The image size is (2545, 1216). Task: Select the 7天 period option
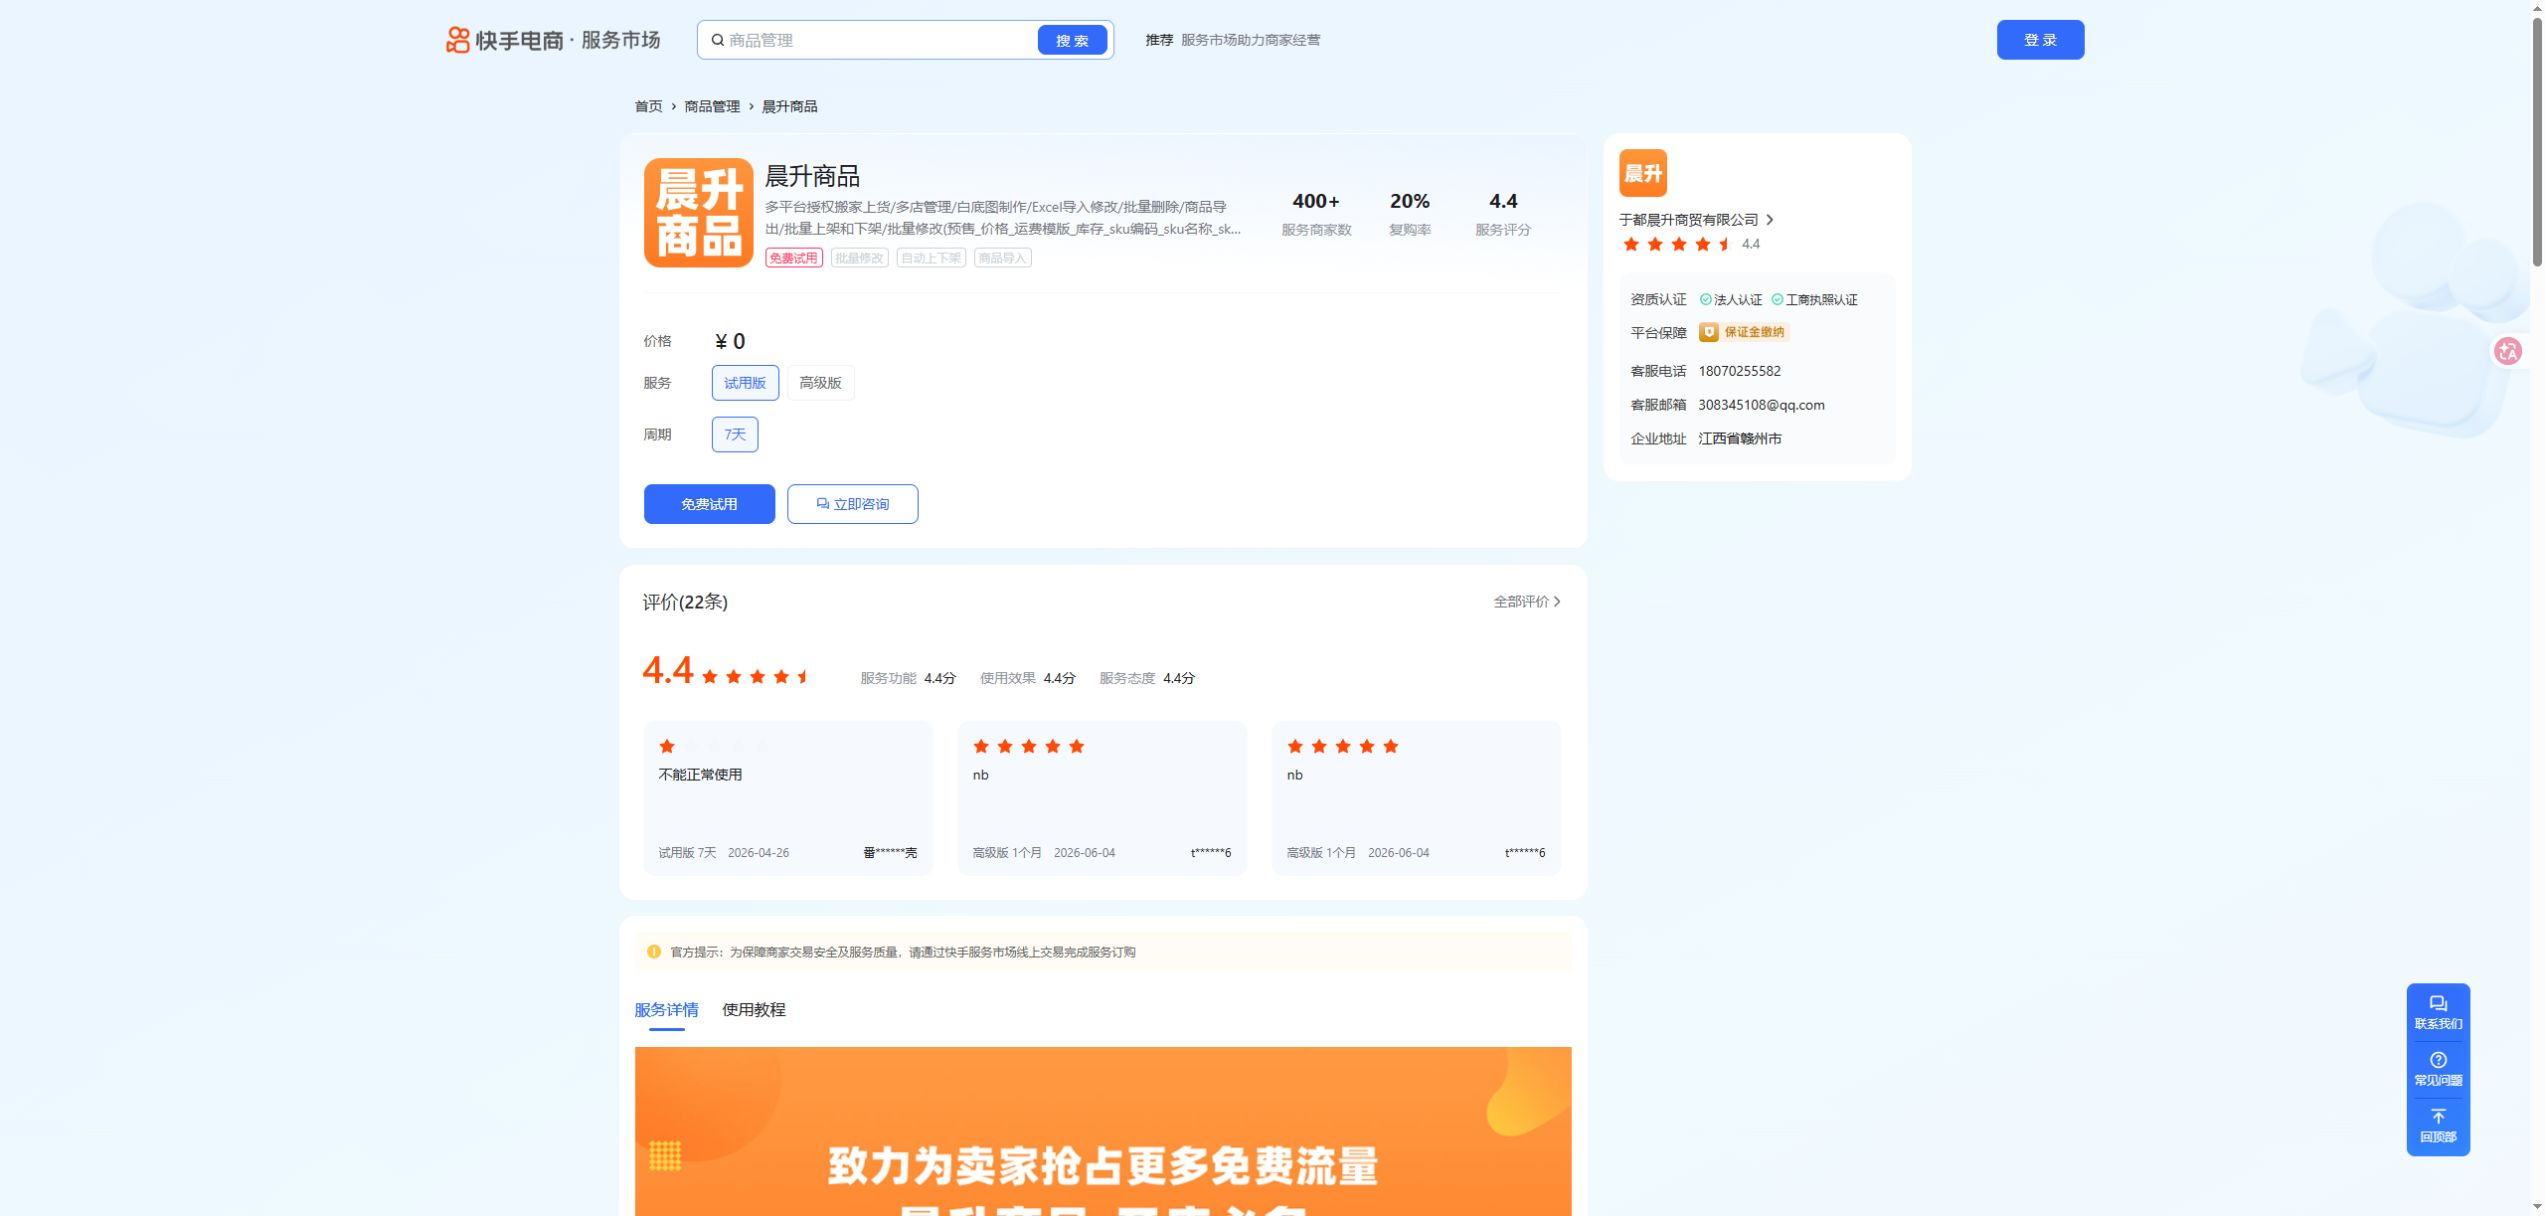734,434
